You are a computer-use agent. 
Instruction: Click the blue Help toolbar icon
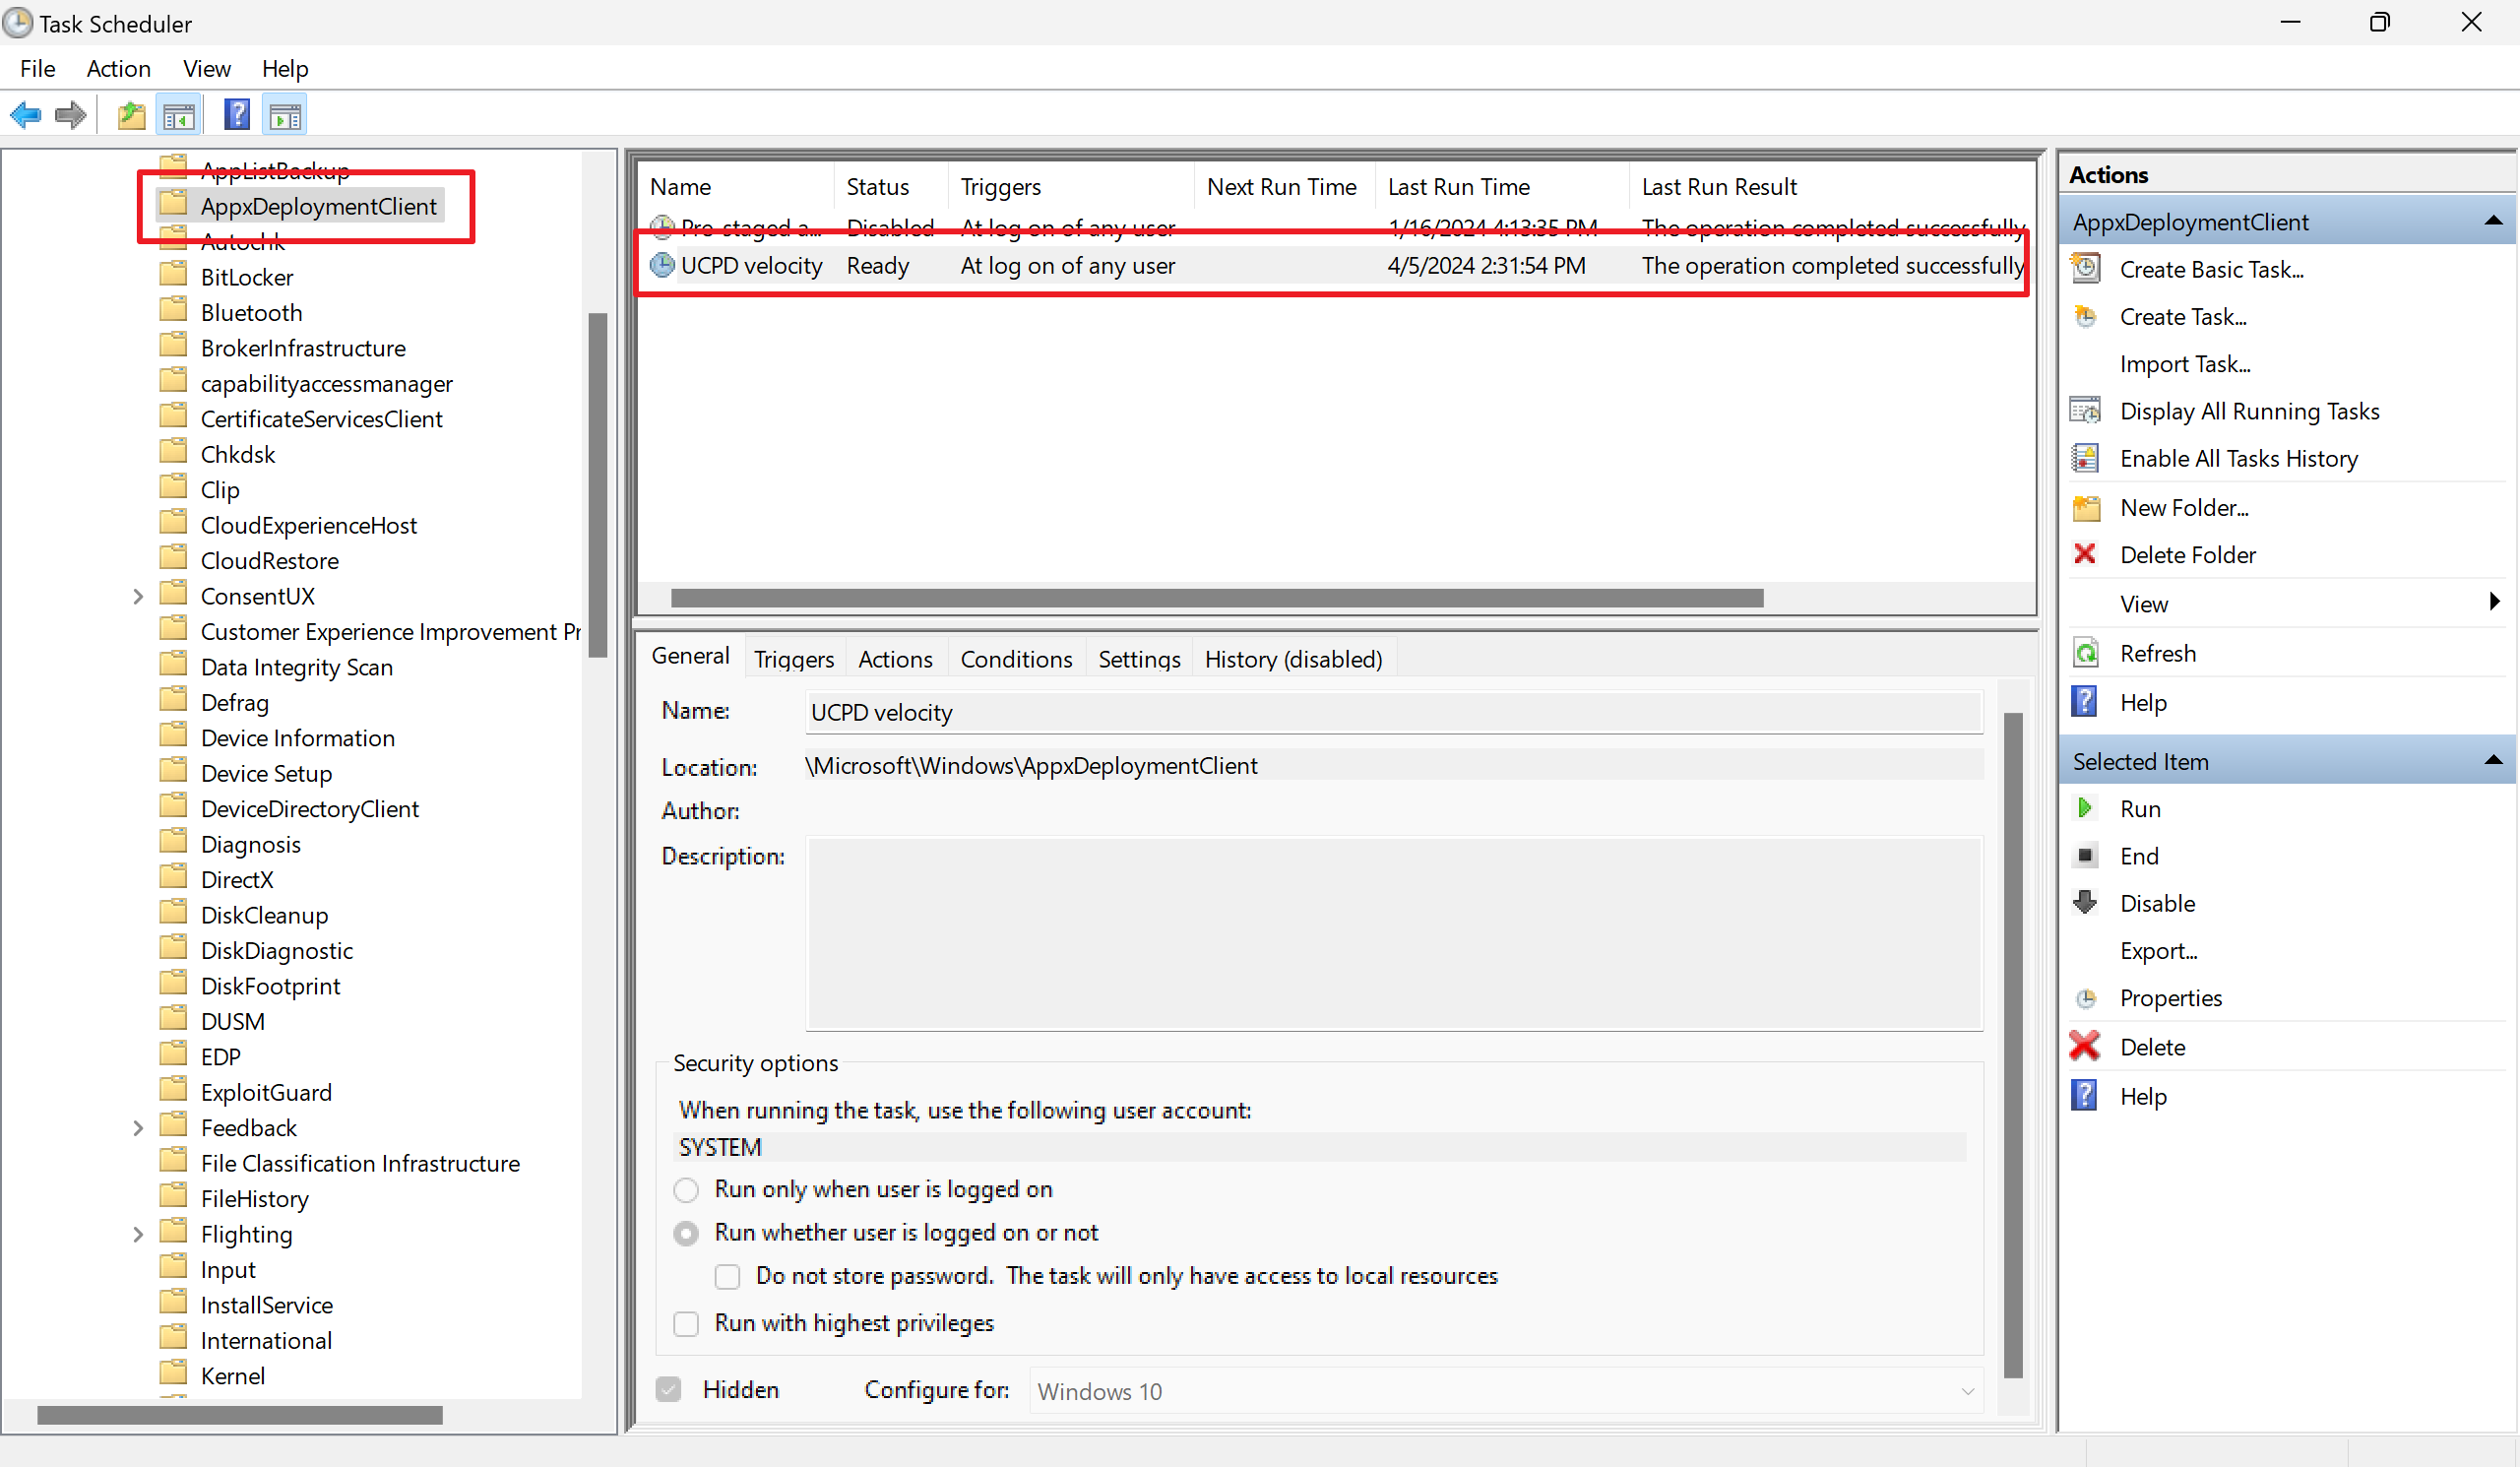(x=236, y=116)
